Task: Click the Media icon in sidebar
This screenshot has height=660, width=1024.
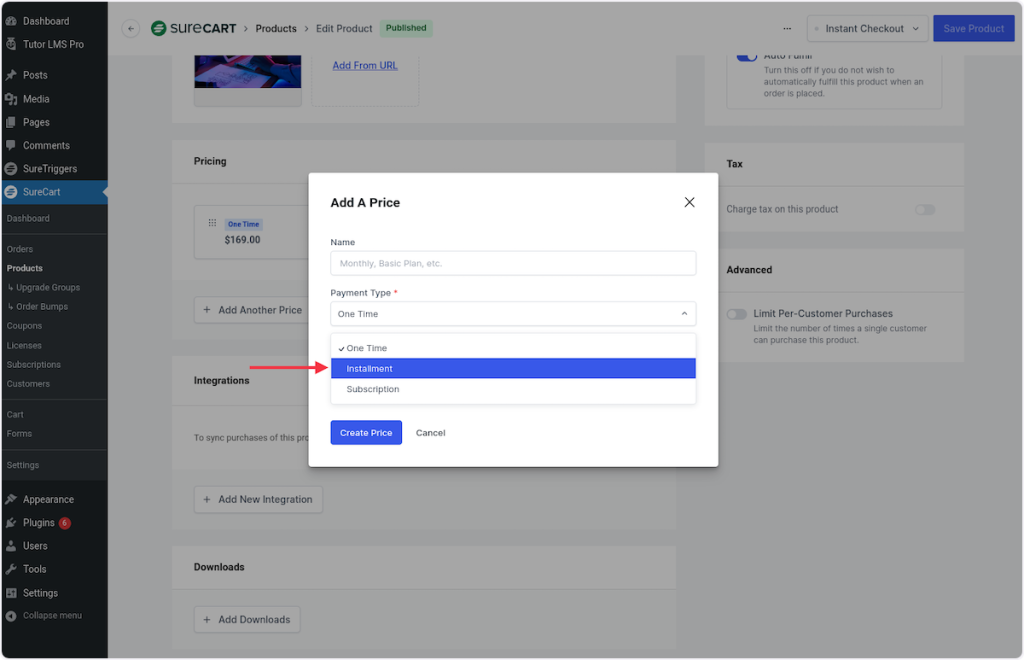Action: pos(11,99)
